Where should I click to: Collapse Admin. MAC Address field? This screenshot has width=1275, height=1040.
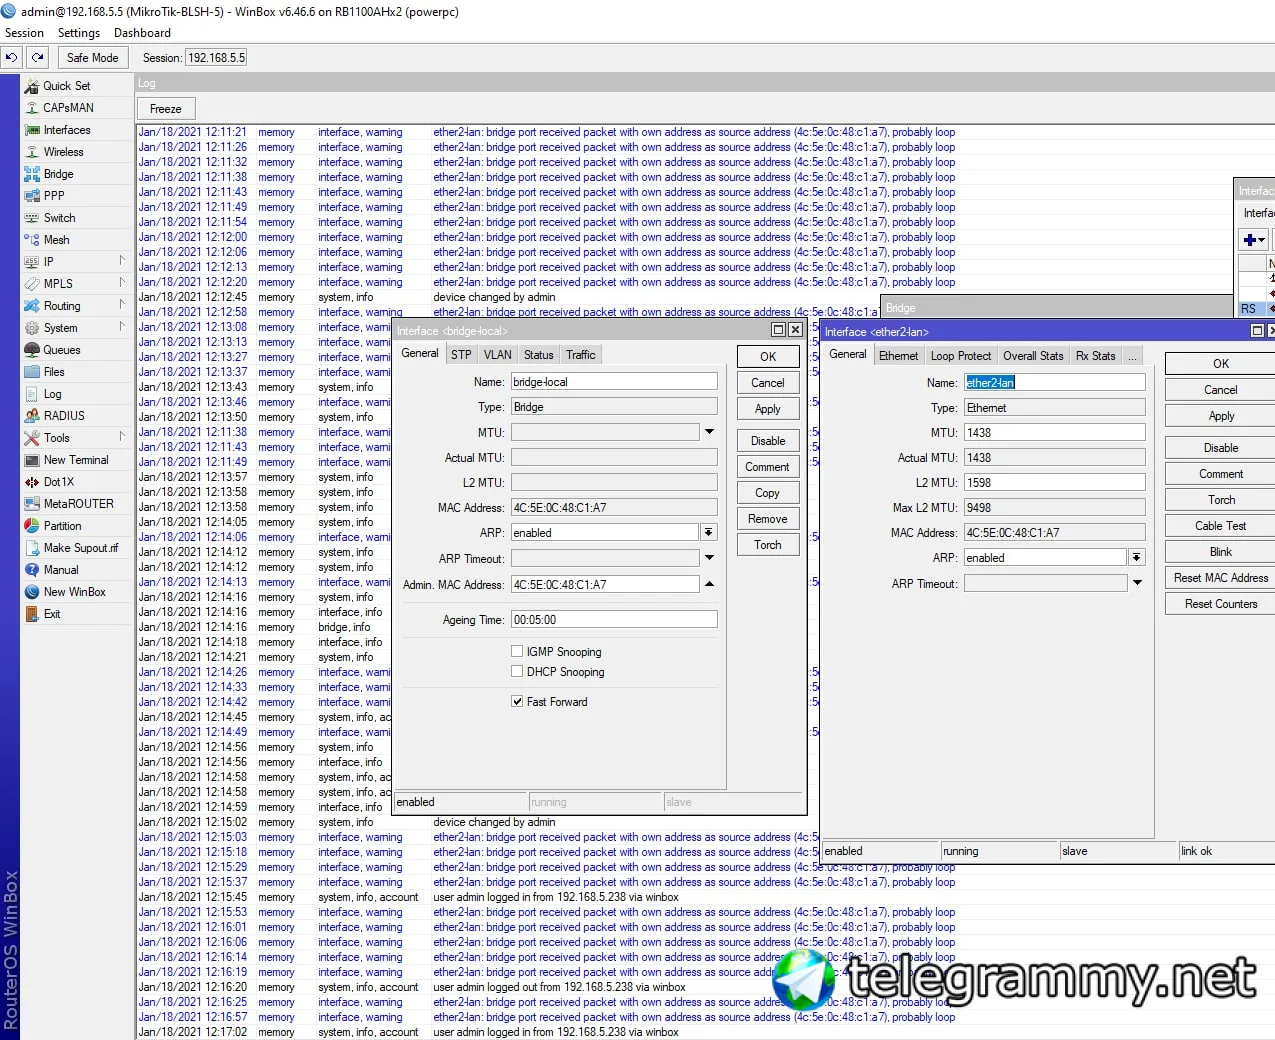[709, 584]
